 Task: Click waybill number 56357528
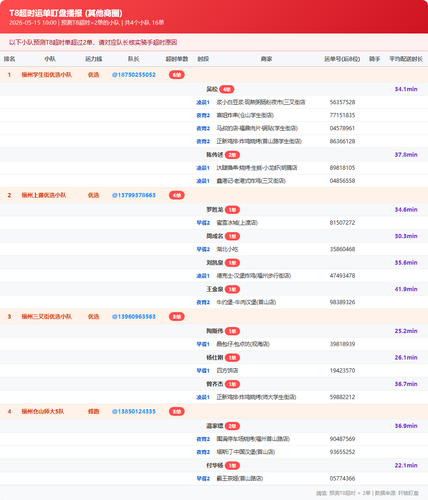(342, 102)
